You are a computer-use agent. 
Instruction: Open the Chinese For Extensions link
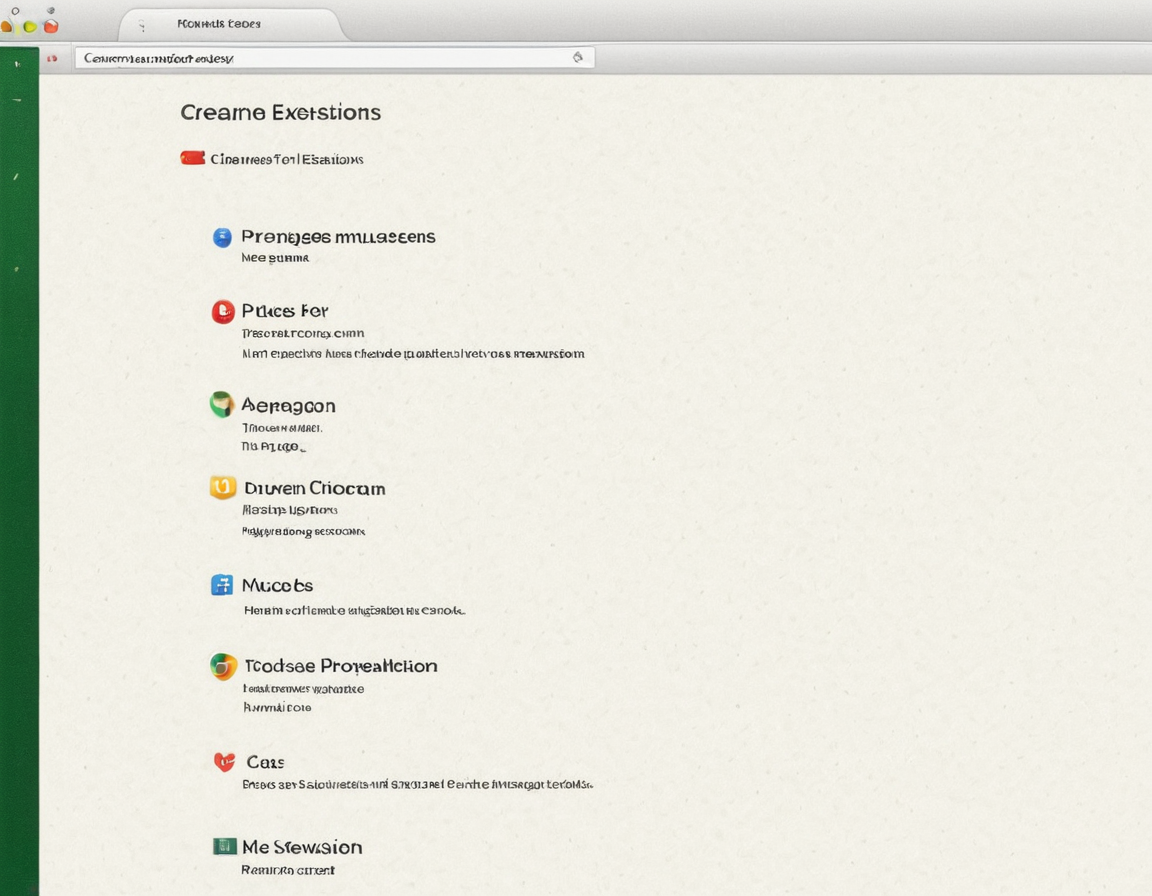287,158
